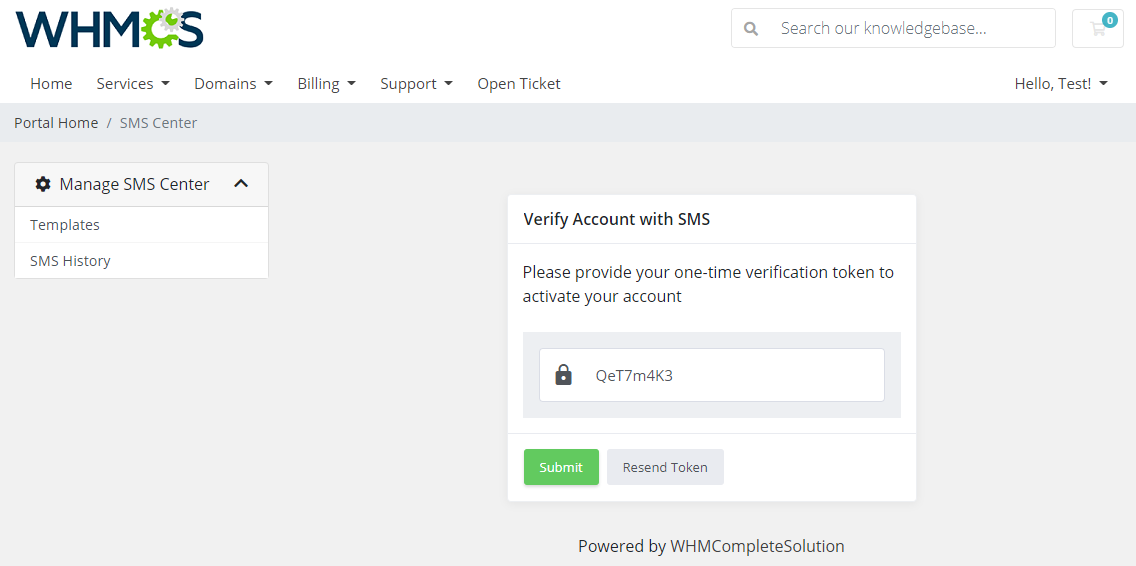Open the Hello, Test! account menu

click(1061, 84)
